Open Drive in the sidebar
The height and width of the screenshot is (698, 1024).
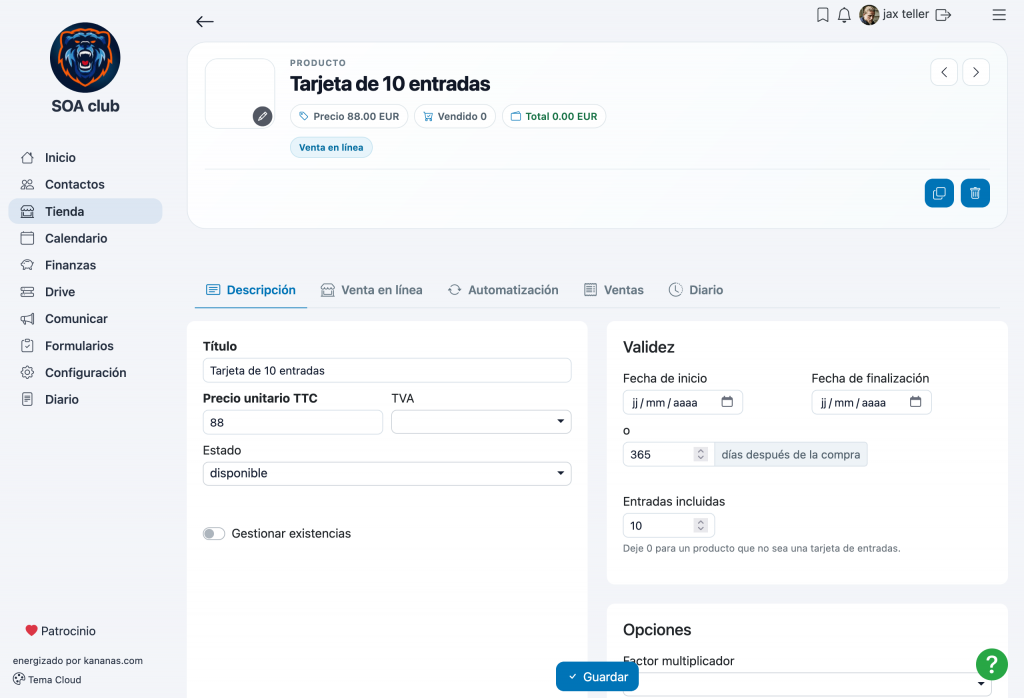click(x=85, y=292)
